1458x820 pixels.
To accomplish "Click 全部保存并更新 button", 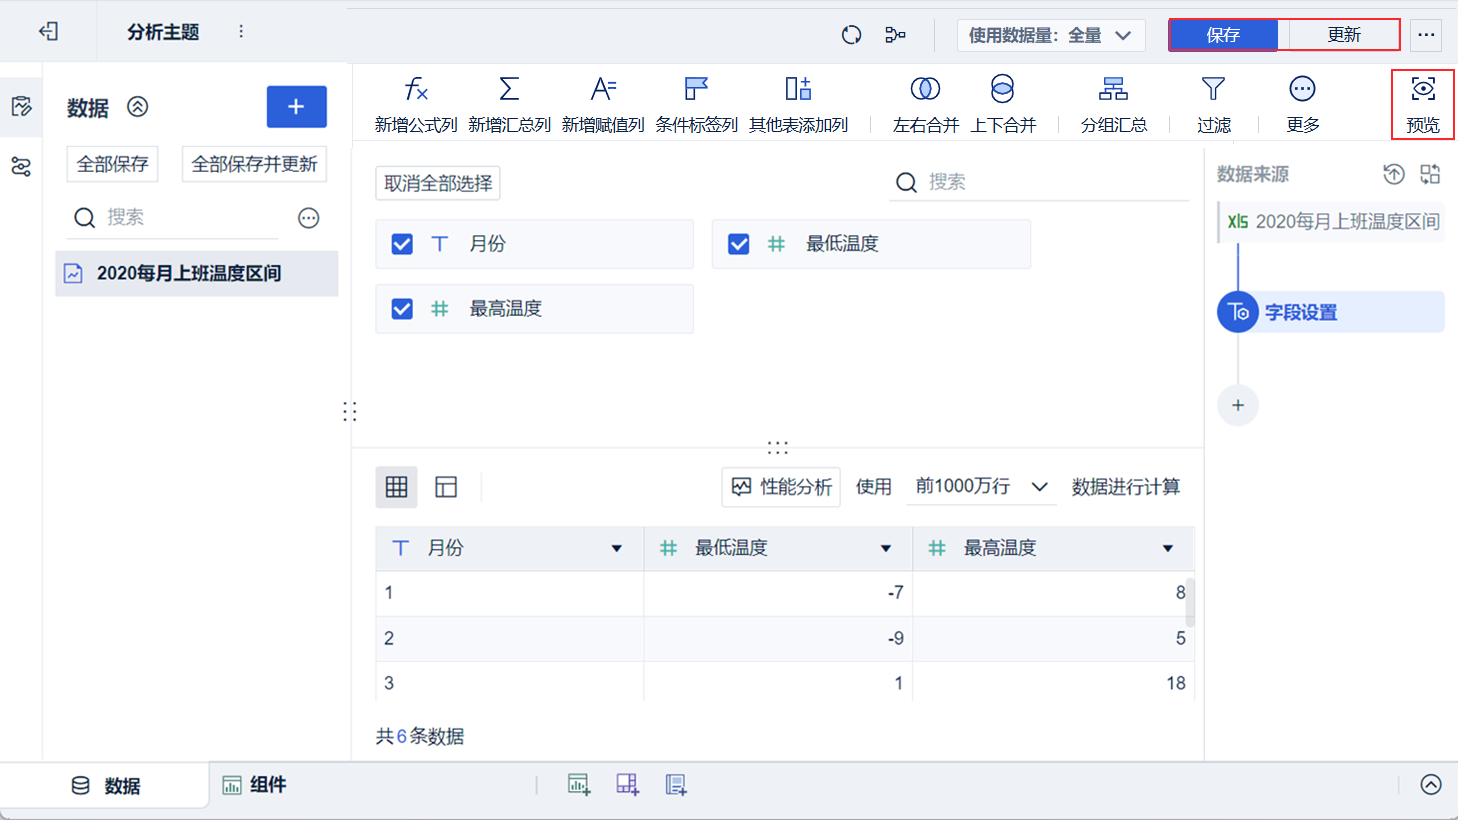I will coord(255,164).
